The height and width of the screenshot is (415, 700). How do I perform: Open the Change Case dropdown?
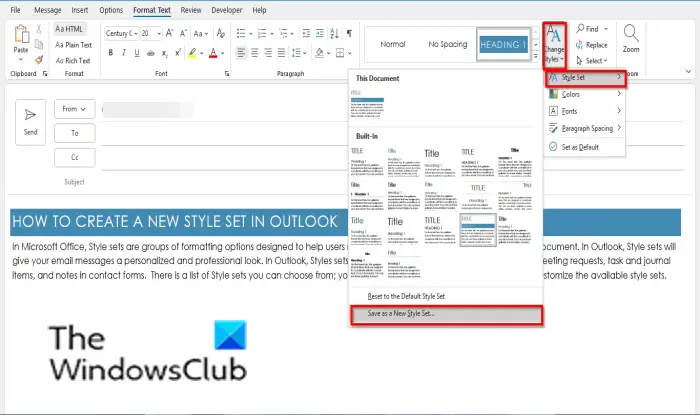pos(201,33)
